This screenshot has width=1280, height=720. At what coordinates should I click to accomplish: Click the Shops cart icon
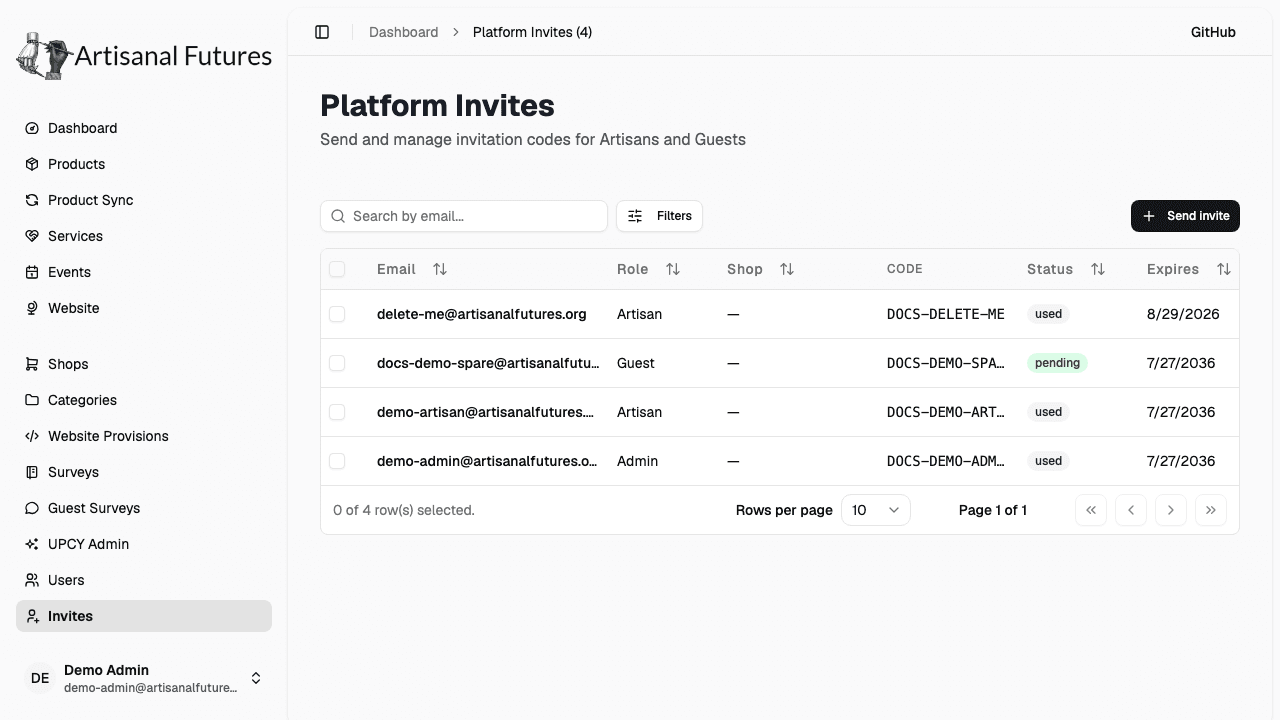coord(32,364)
